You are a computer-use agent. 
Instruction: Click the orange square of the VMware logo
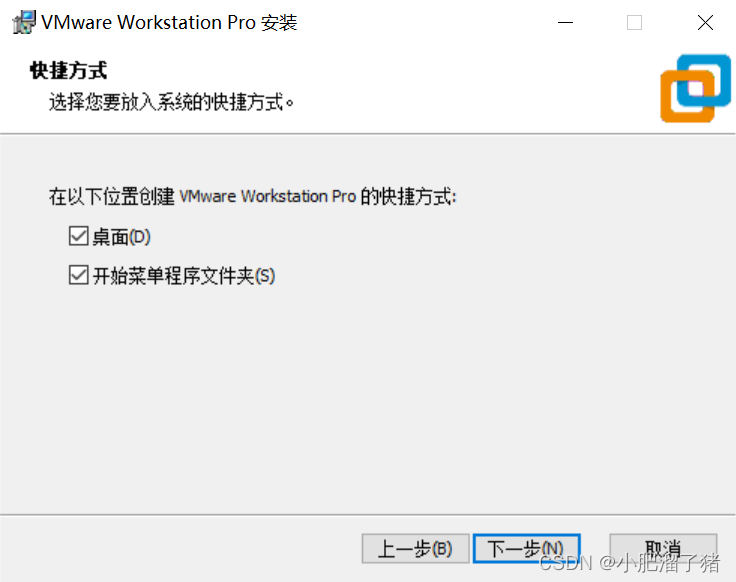click(x=687, y=96)
